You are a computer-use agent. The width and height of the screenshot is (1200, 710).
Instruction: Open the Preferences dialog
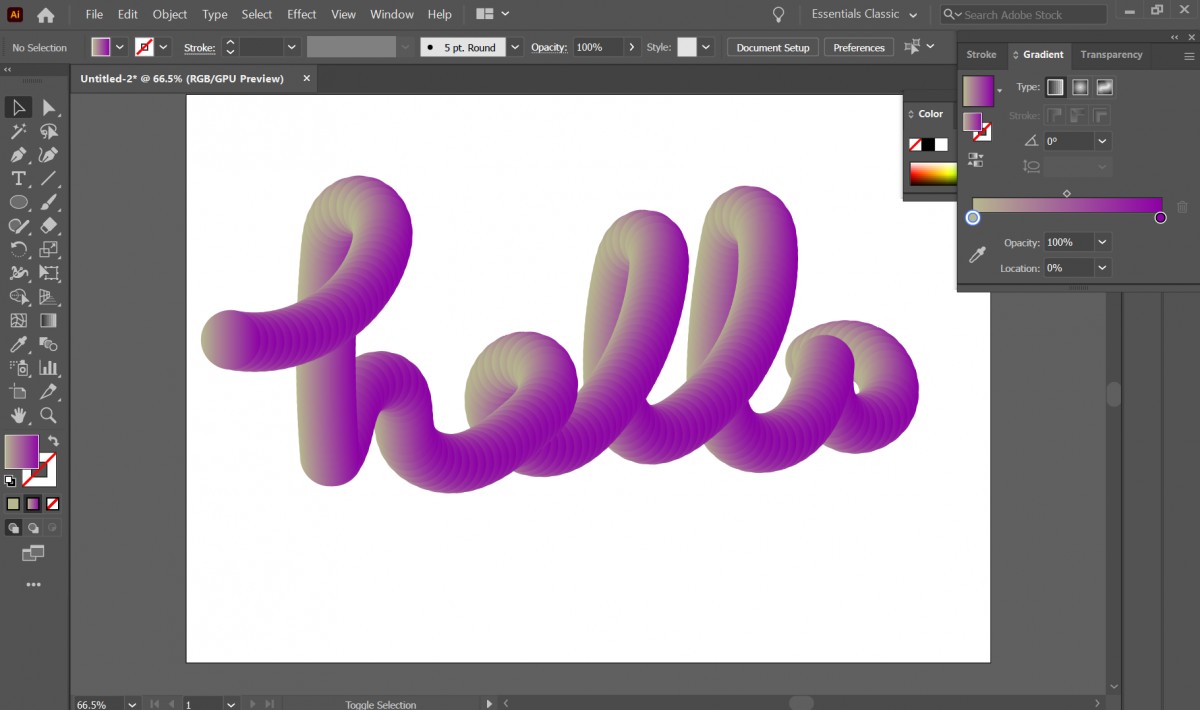click(x=858, y=47)
